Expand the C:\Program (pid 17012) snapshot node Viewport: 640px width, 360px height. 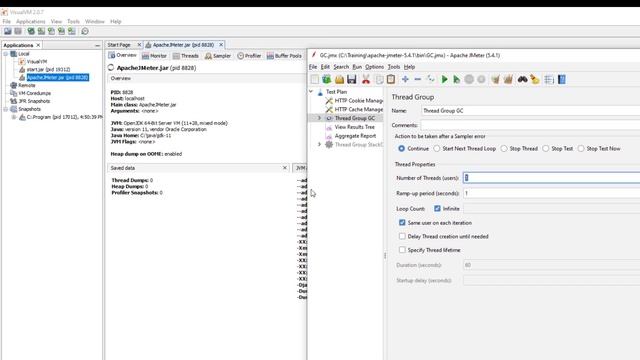14,117
